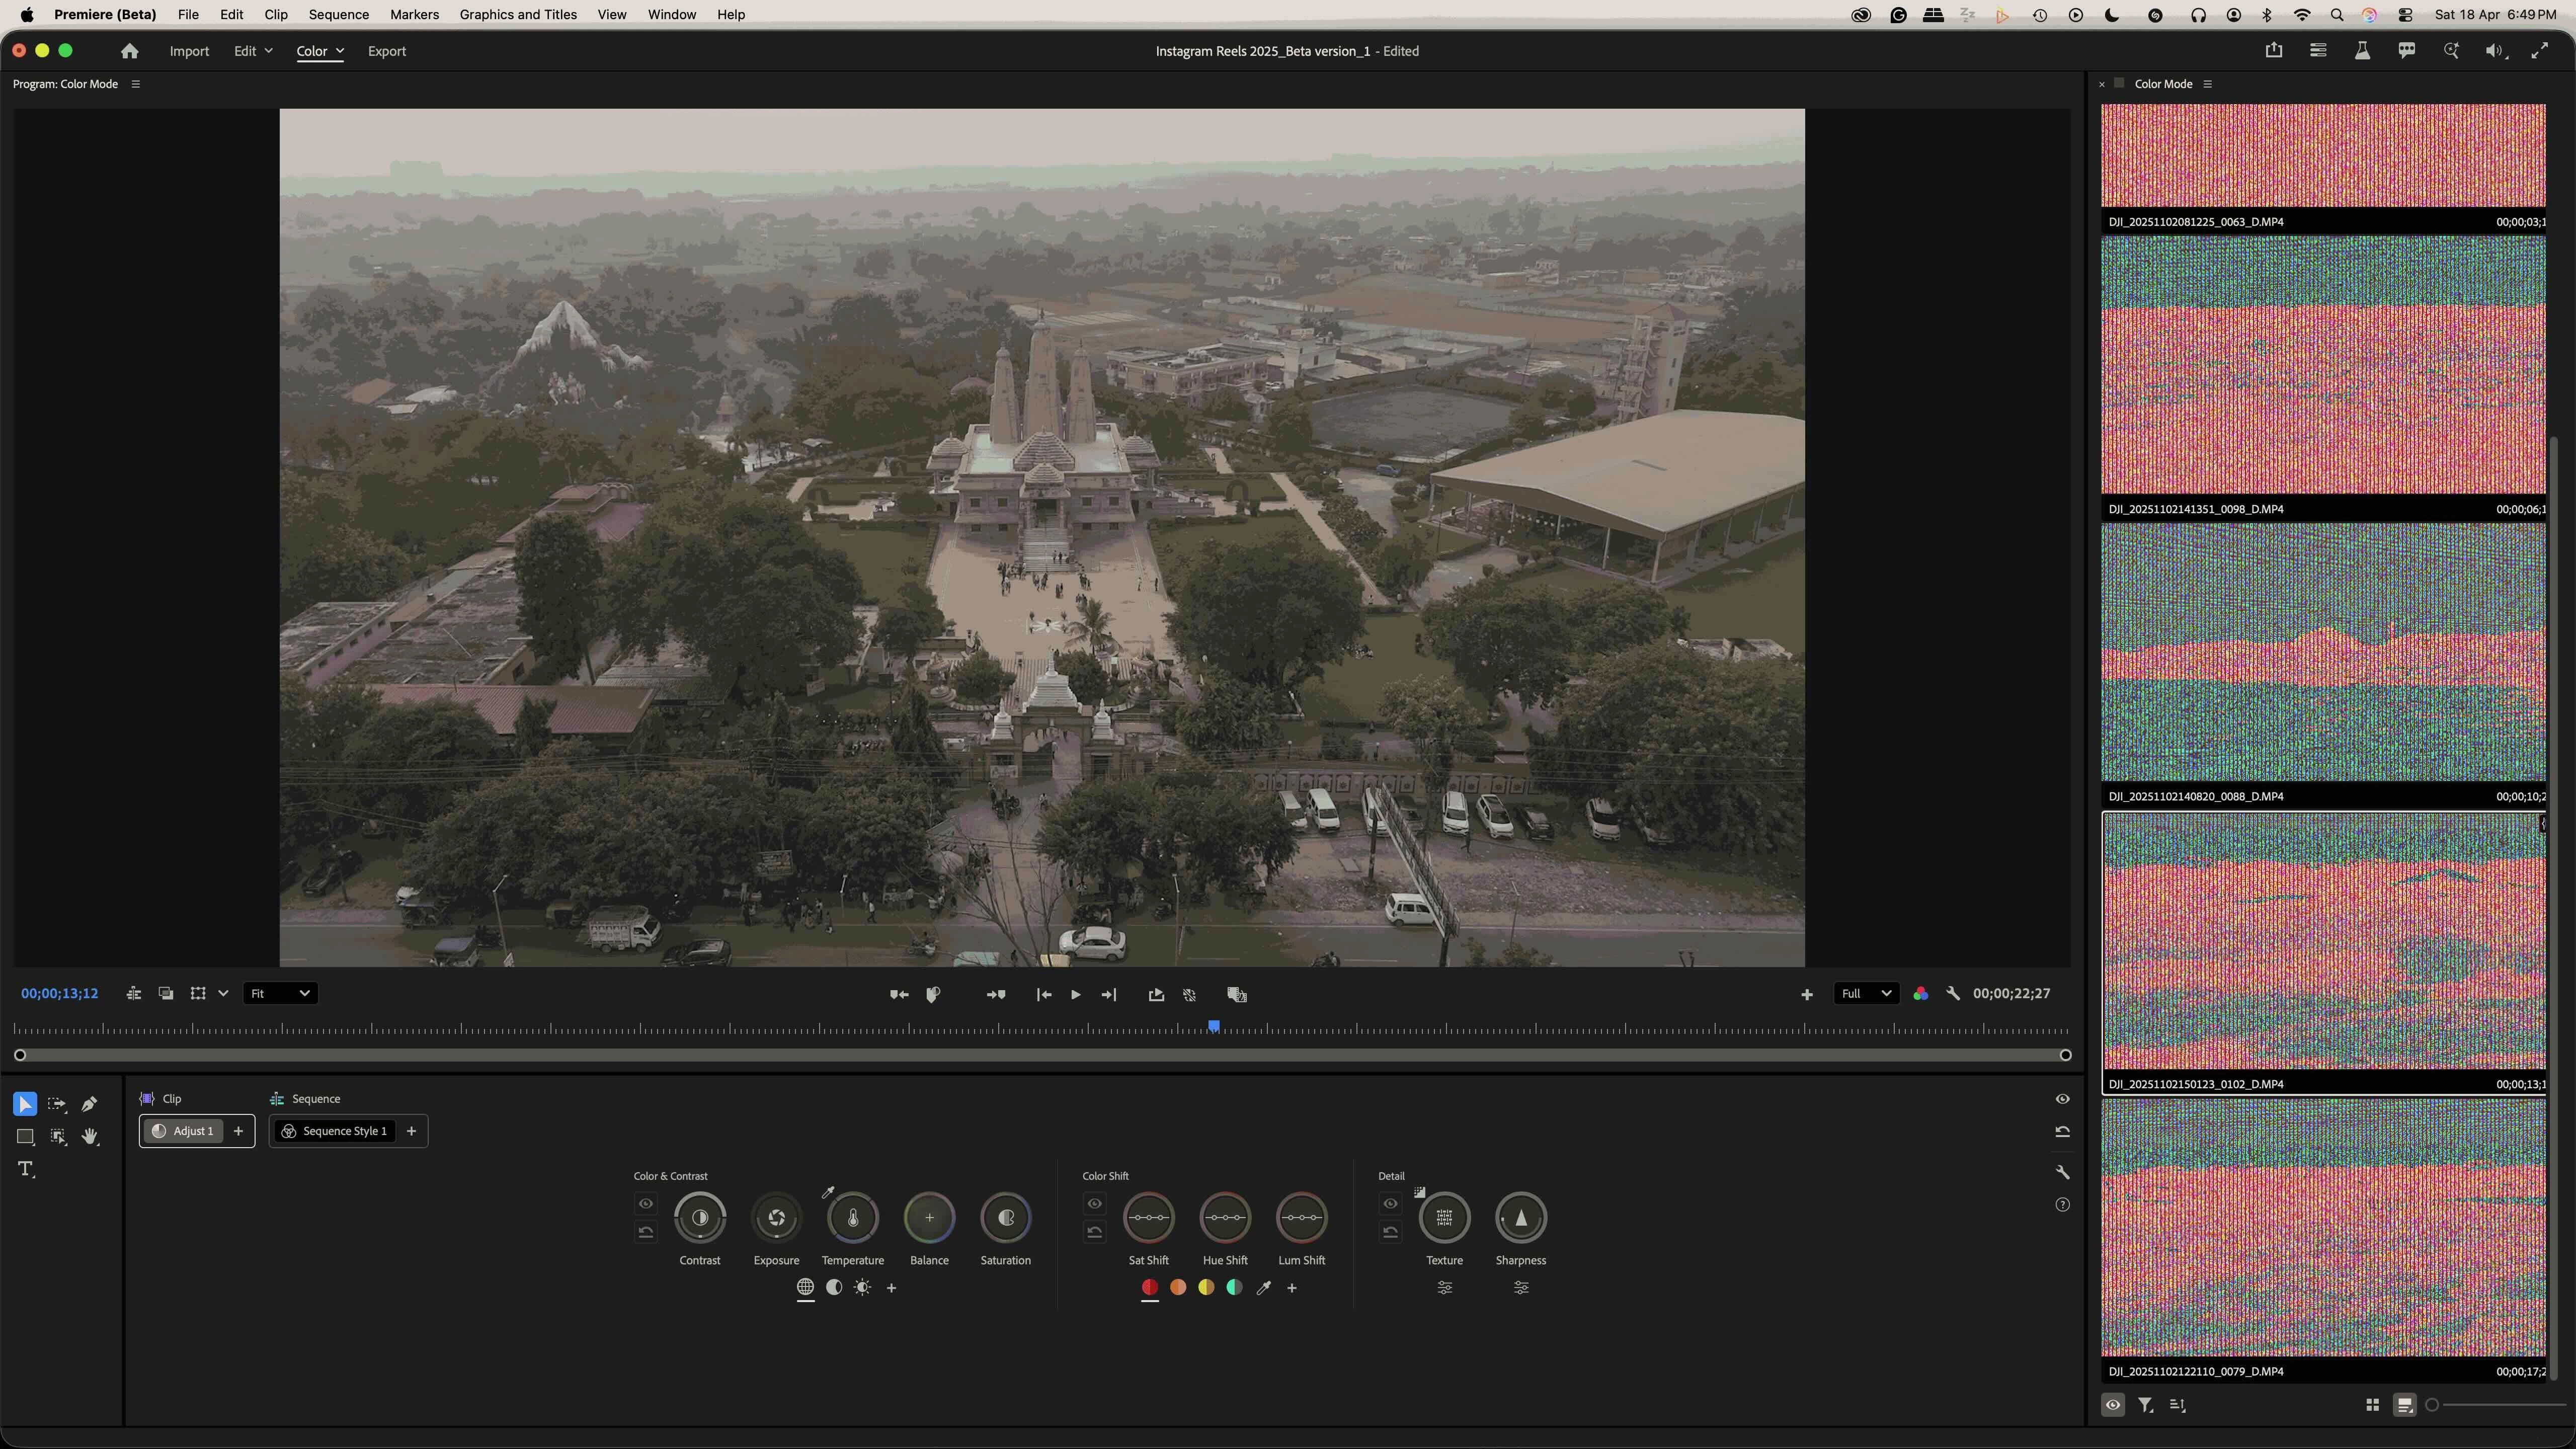
Task: Switch to the Export tab
Action: point(386,51)
